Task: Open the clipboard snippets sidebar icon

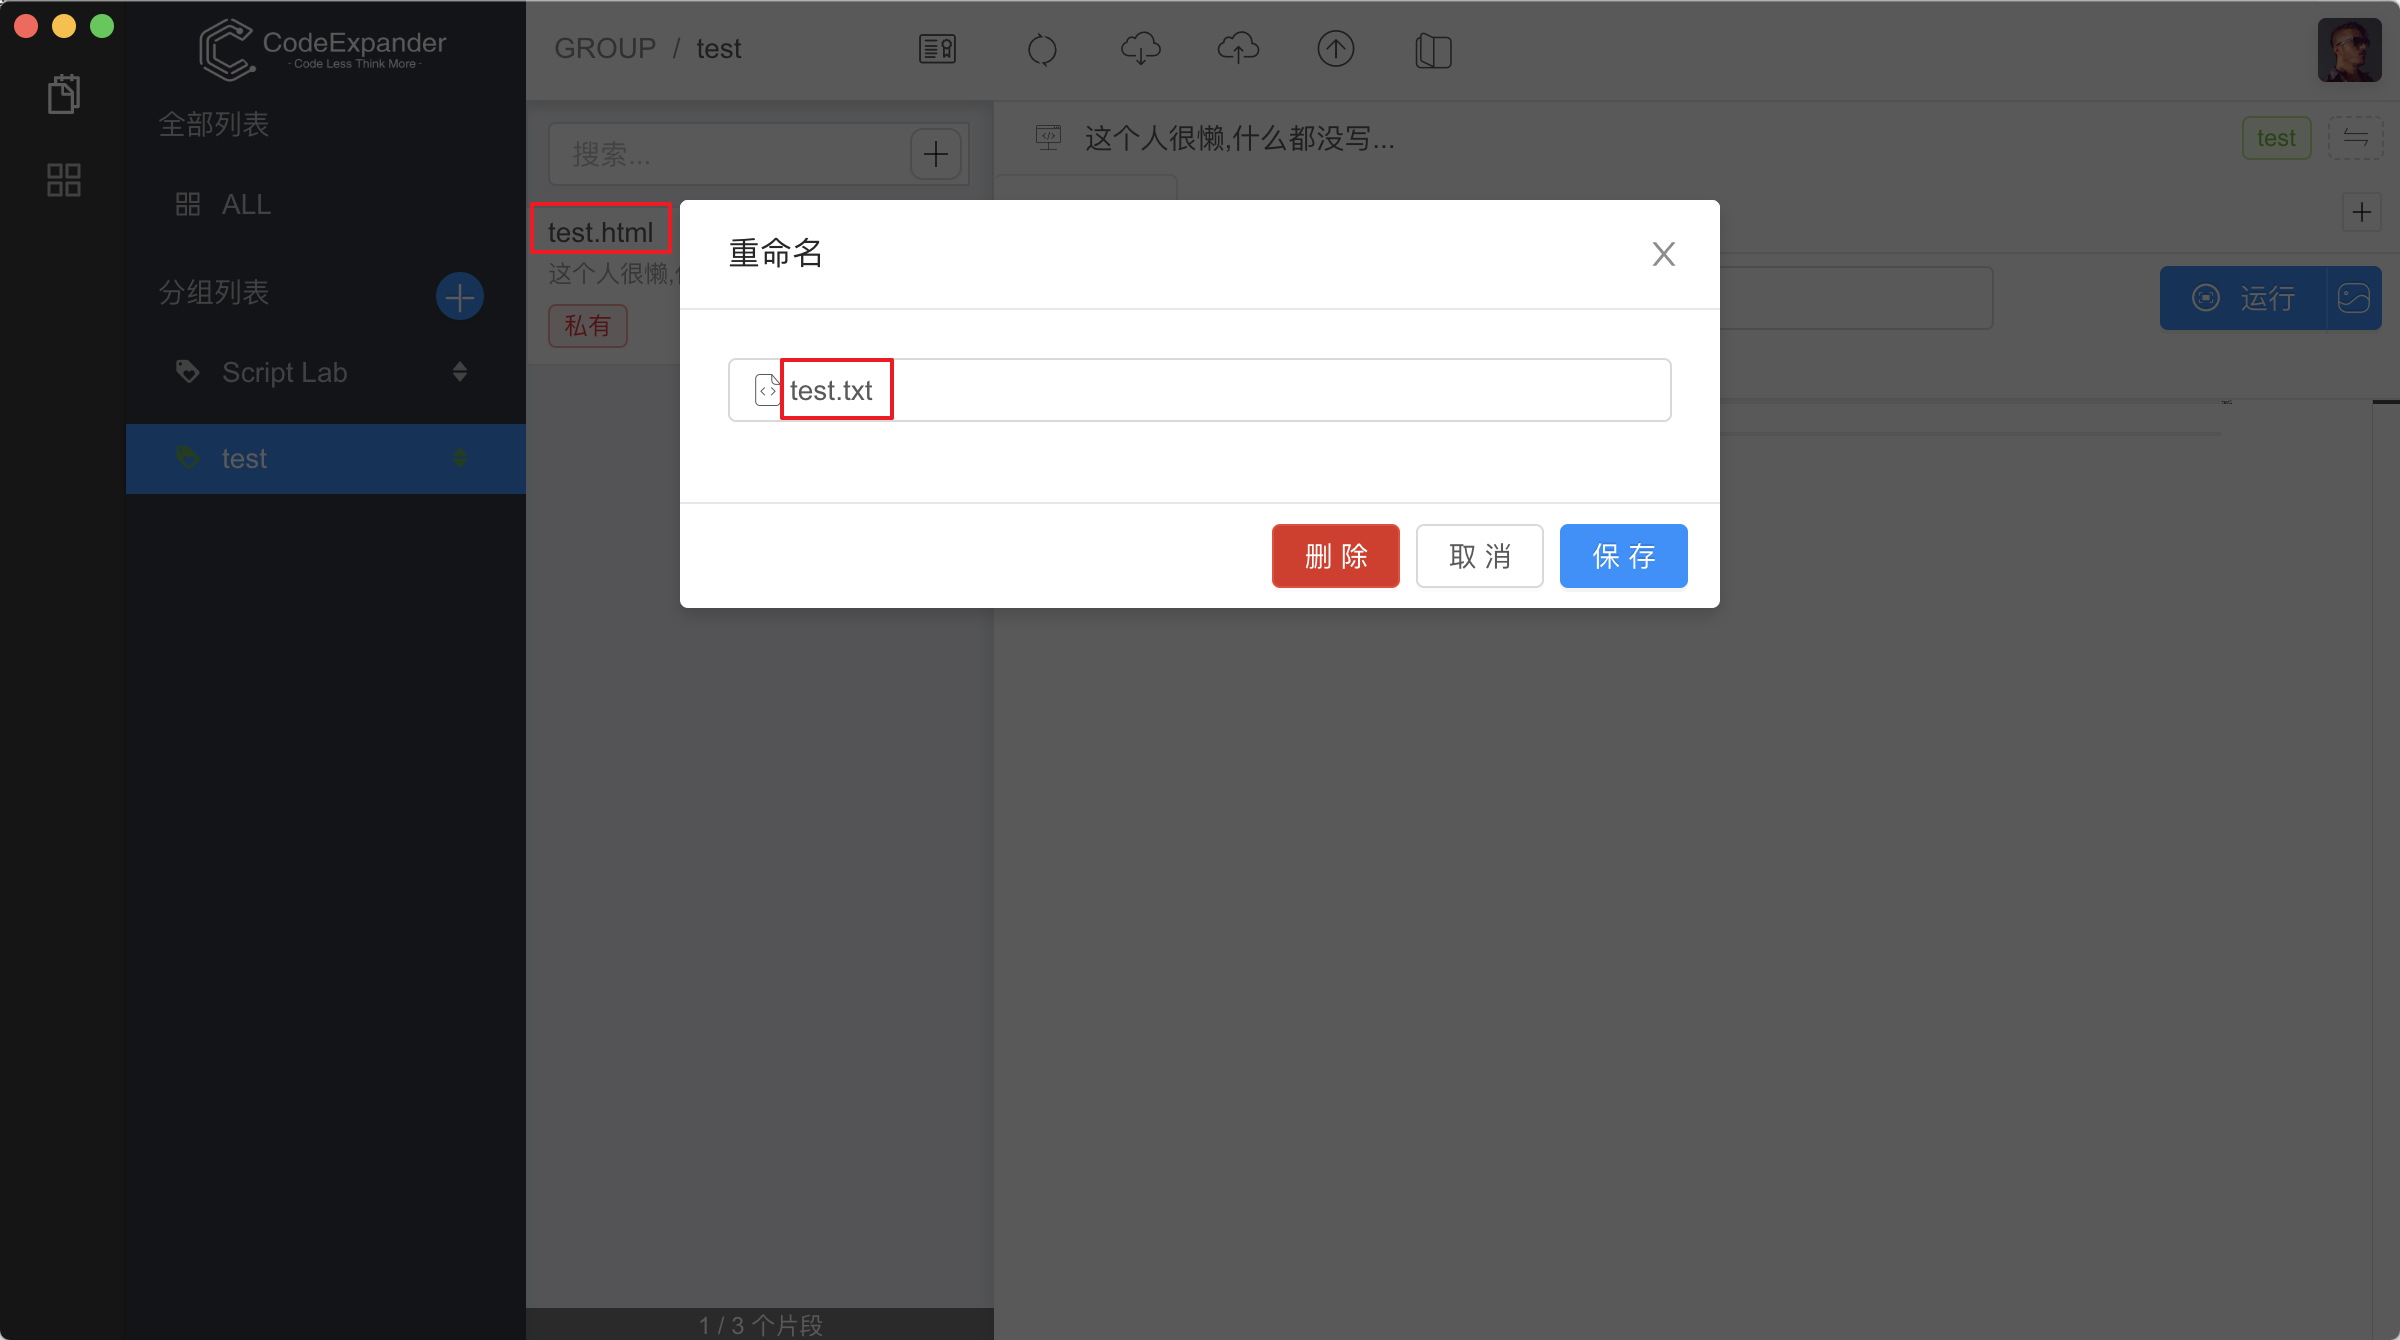Action: click(64, 94)
